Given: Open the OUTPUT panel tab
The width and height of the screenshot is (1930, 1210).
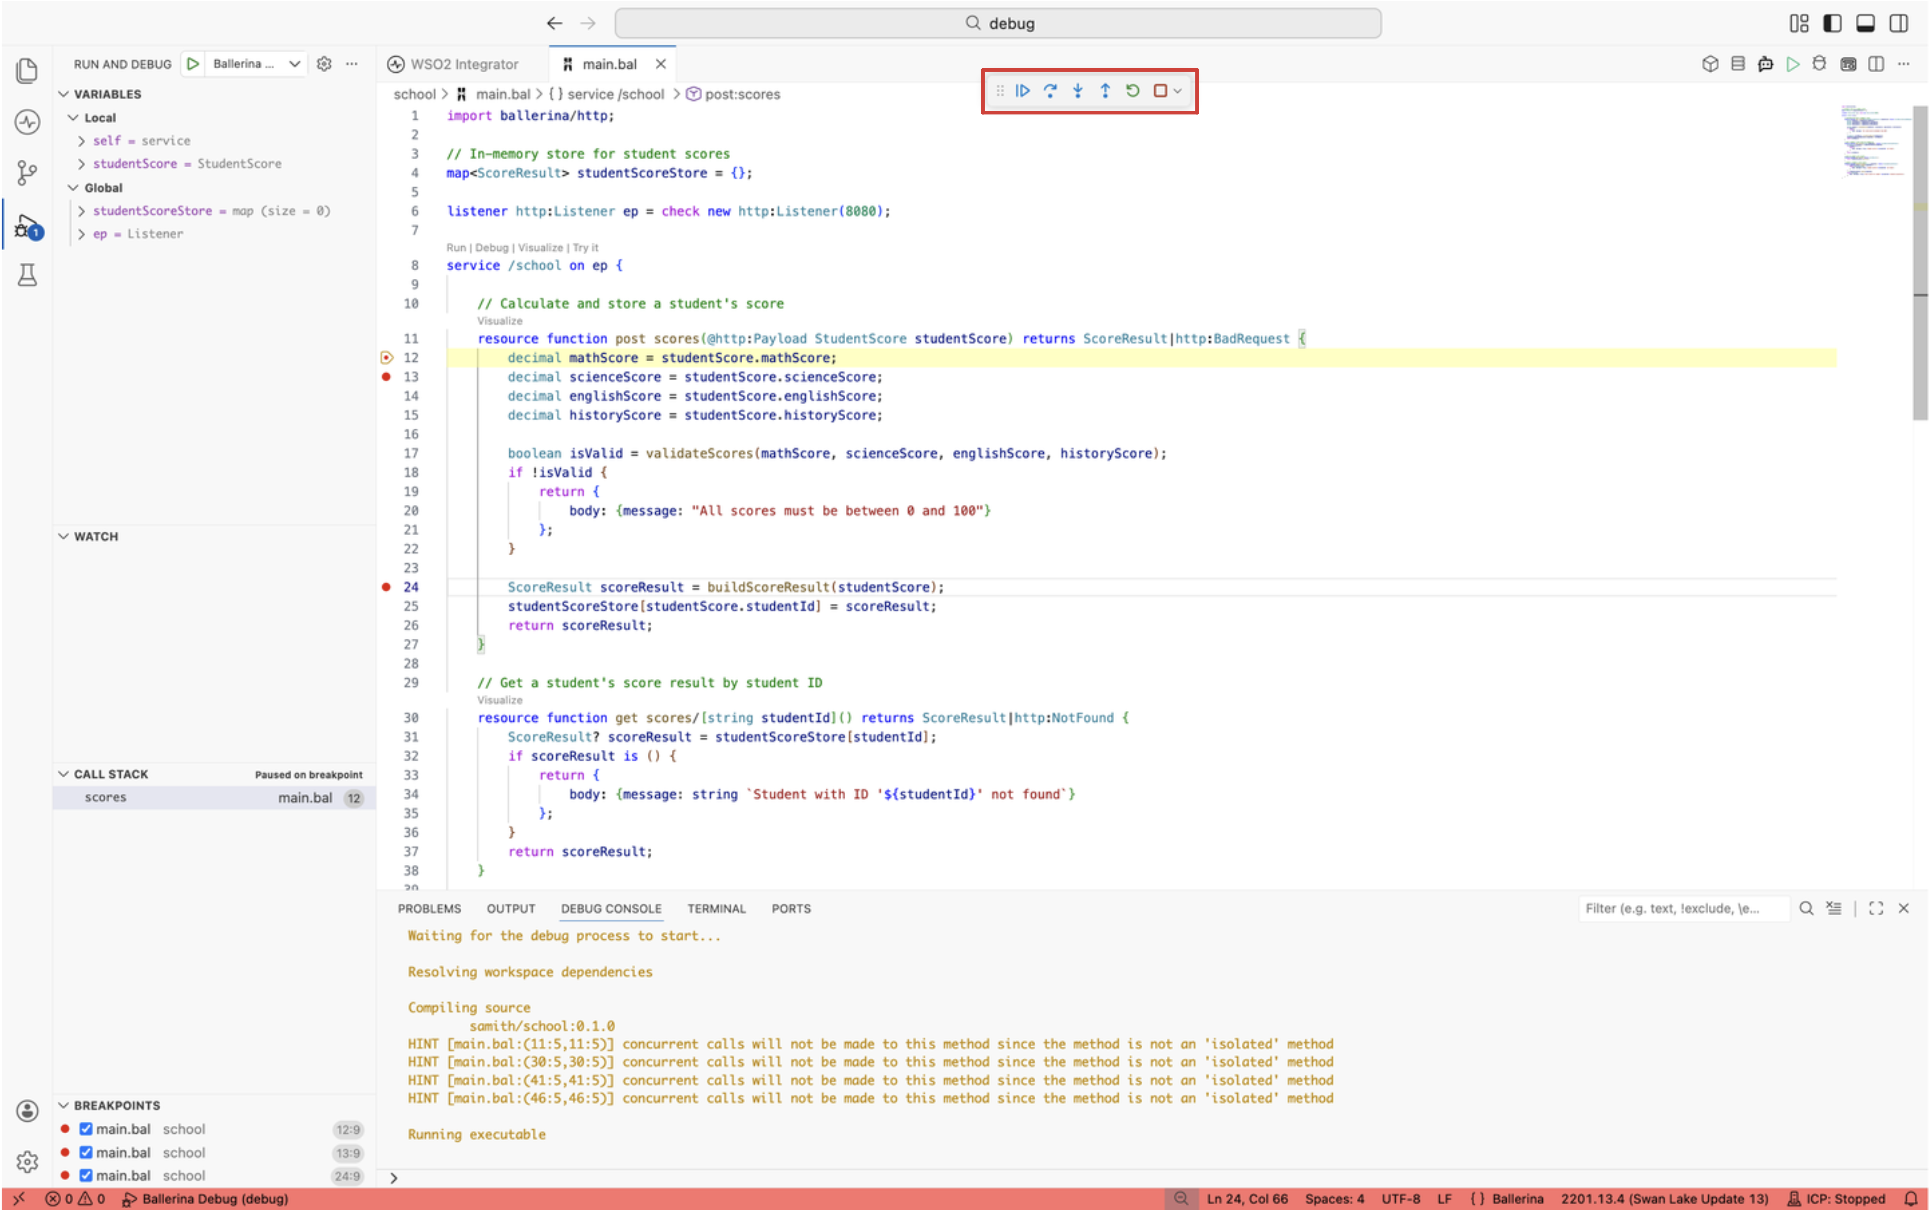Looking at the screenshot, I should point(511,908).
